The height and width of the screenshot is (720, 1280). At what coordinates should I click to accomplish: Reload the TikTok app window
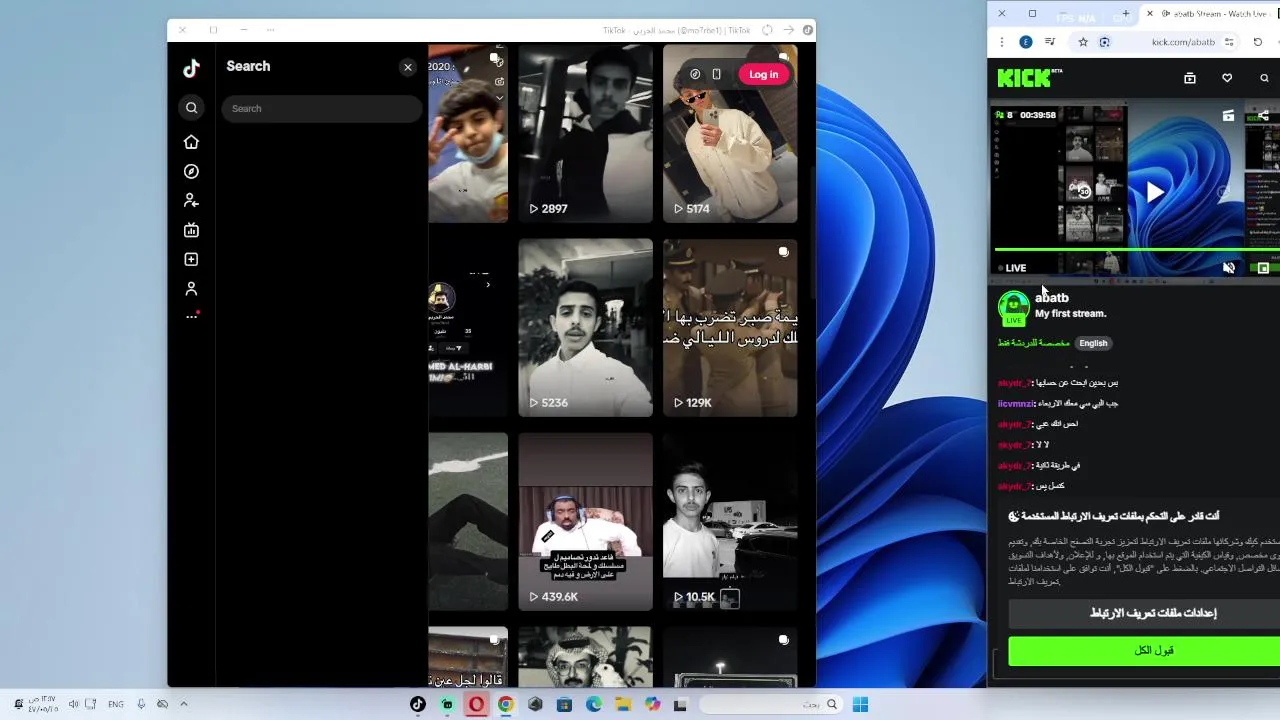pyautogui.click(x=767, y=30)
